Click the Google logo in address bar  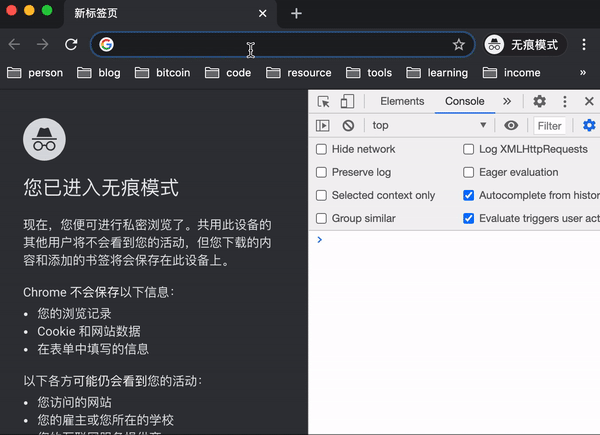106,44
